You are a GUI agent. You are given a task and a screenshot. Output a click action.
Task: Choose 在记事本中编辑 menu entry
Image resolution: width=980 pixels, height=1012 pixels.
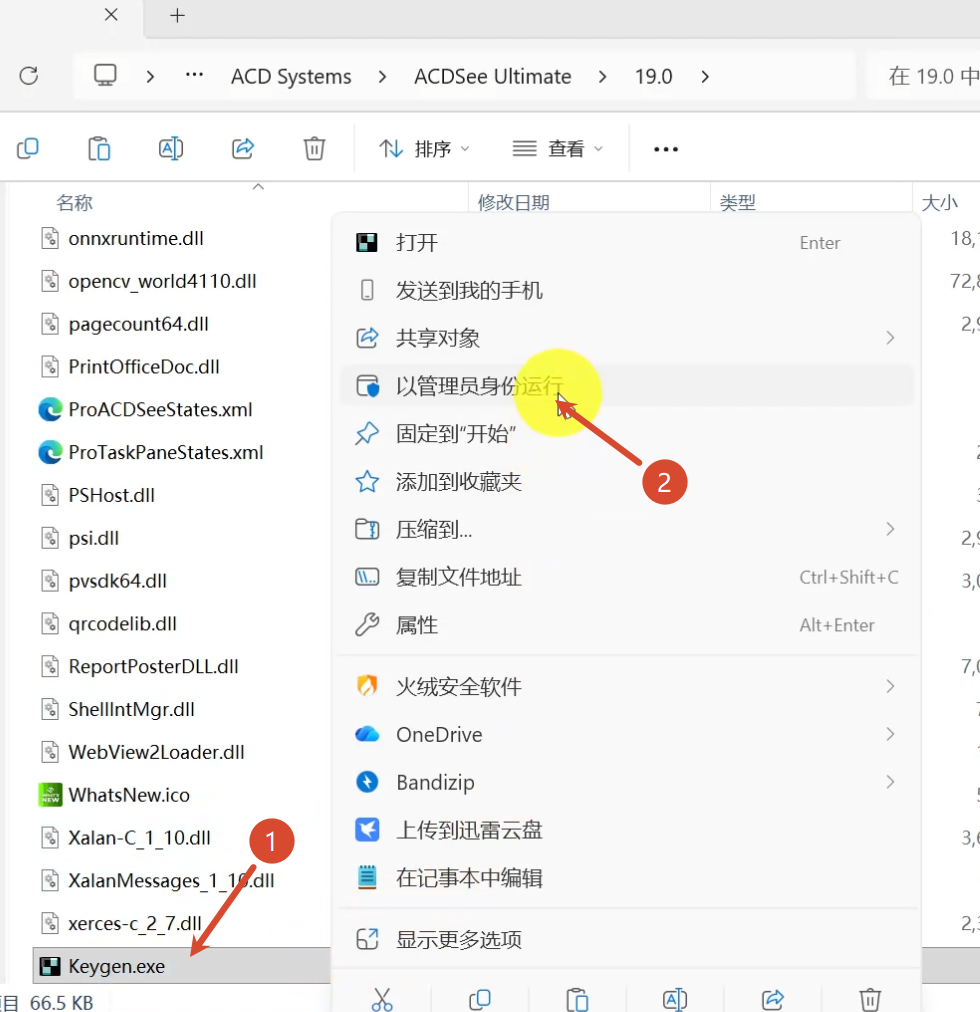(x=626, y=878)
